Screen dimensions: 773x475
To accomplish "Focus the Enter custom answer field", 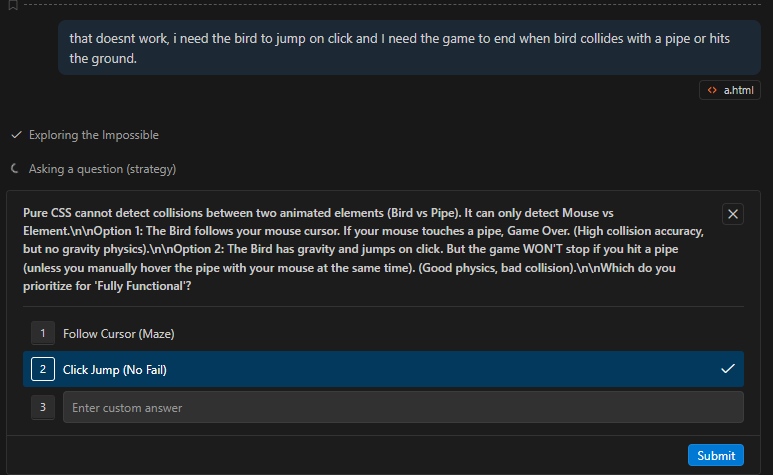I will point(402,407).
